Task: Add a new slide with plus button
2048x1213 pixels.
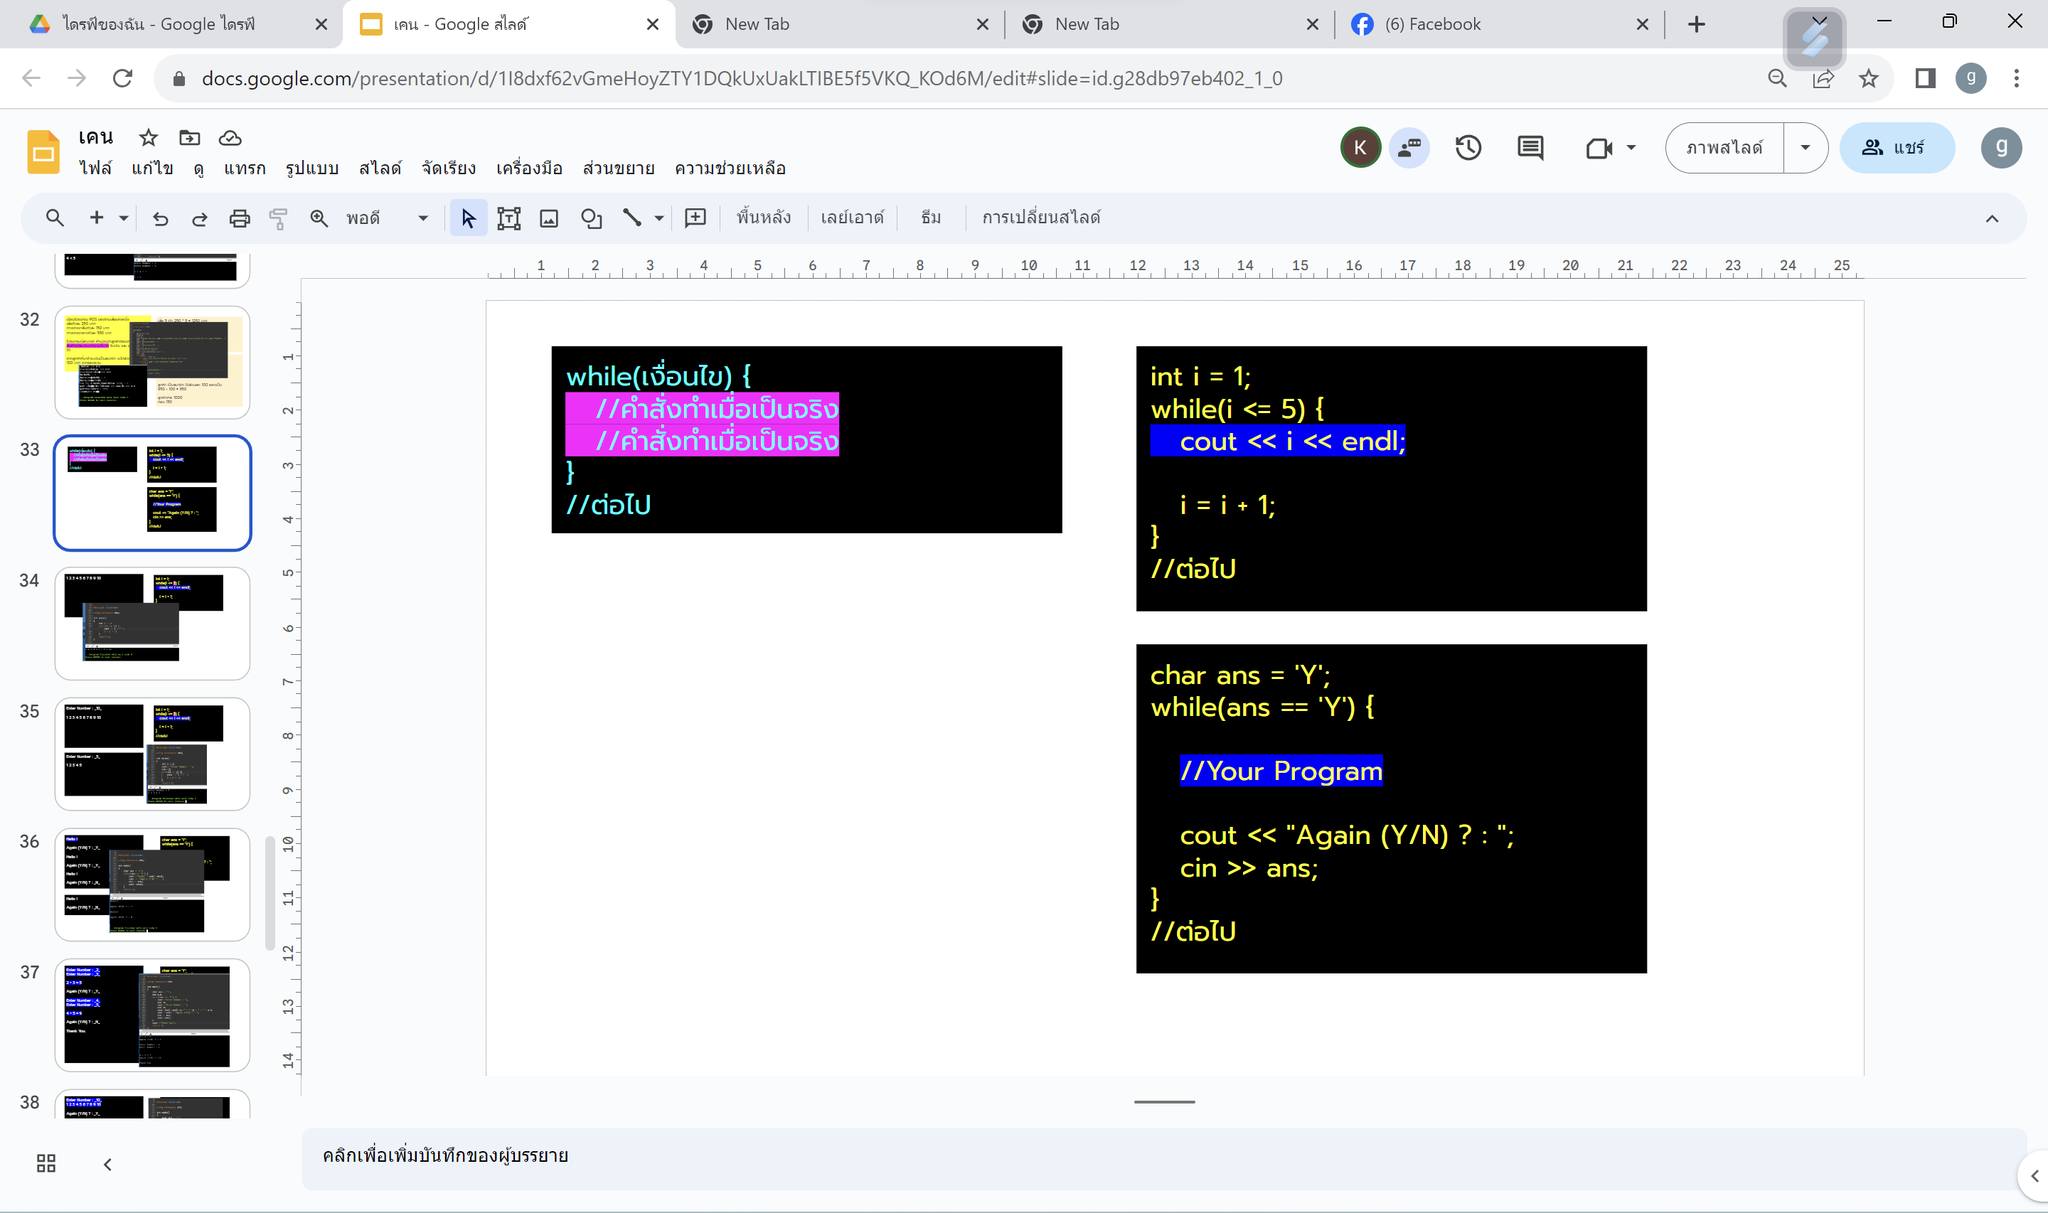Action: (x=96, y=218)
